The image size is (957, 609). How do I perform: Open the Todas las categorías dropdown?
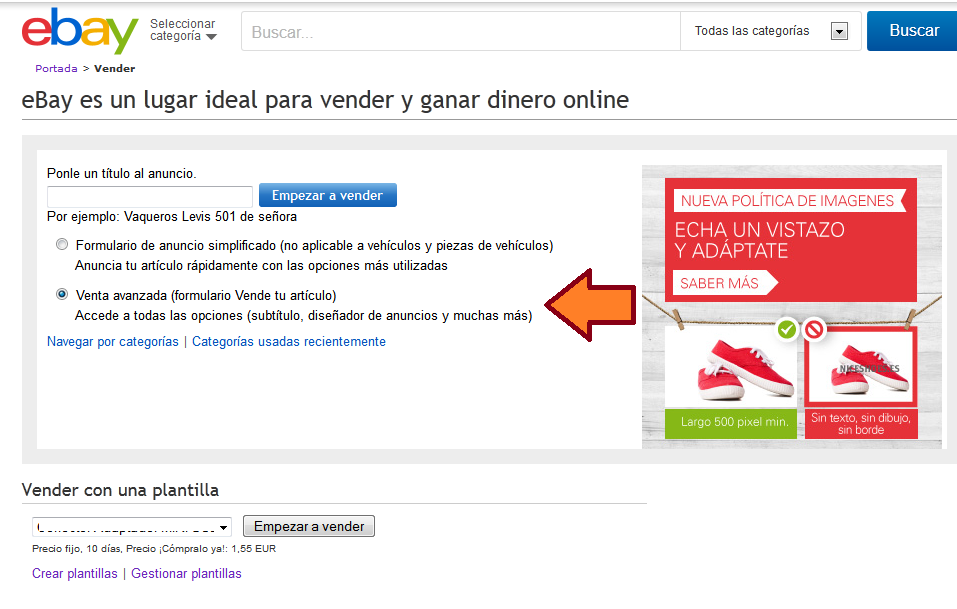pyautogui.click(x=770, y=31)
